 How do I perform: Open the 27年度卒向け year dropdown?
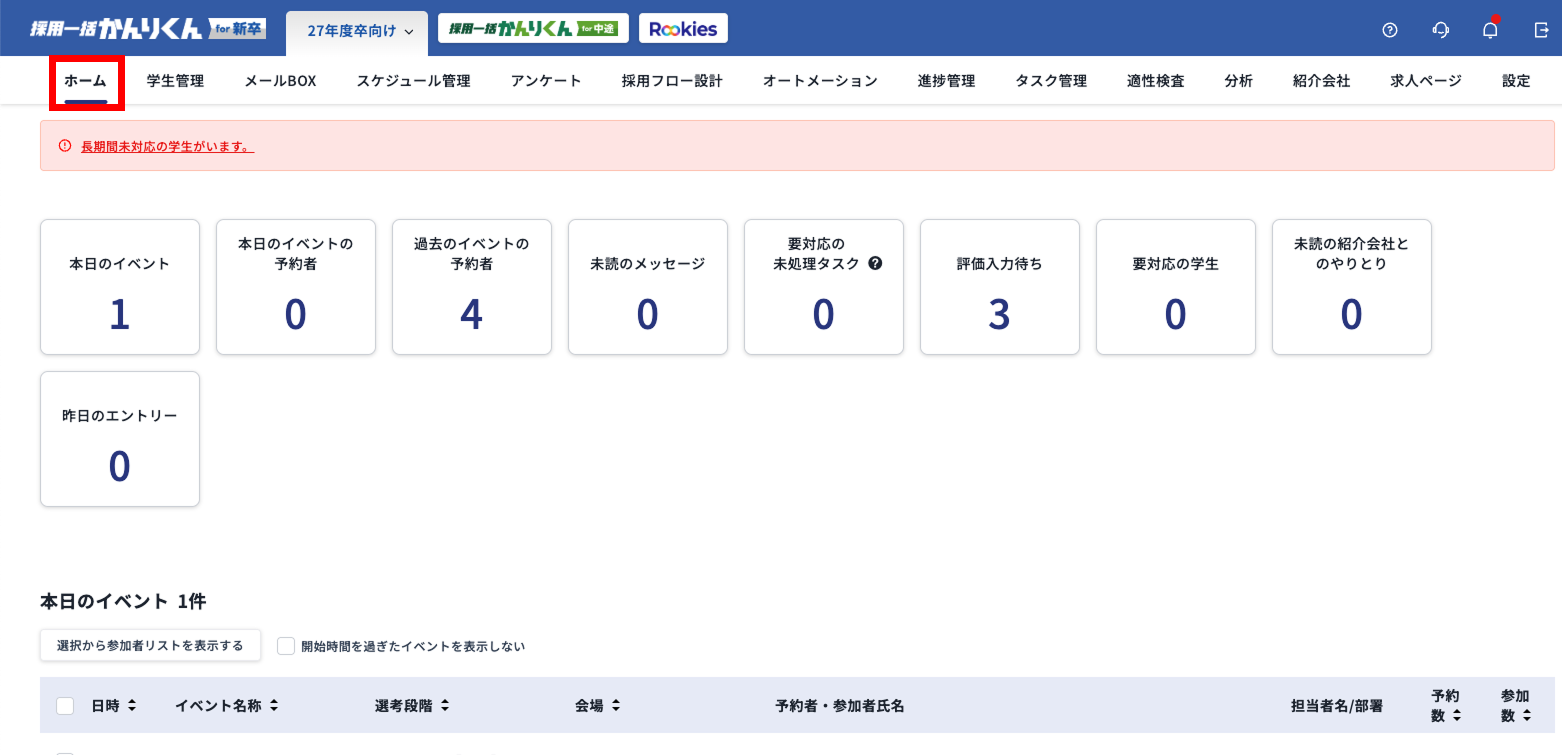point(355,31)
